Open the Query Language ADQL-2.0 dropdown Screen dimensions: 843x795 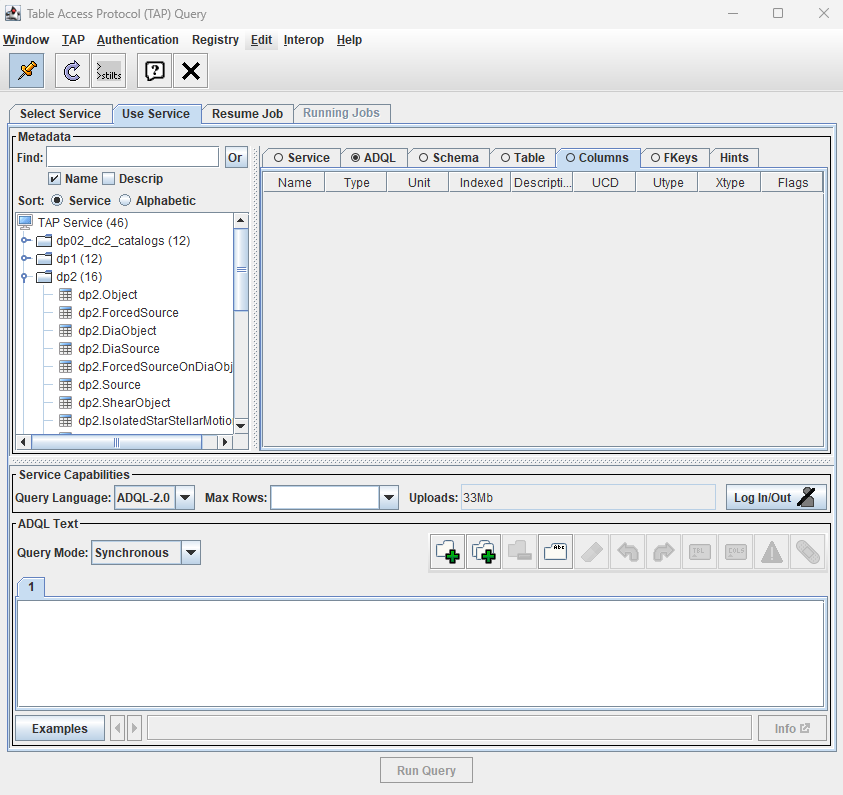pos(185,498)
